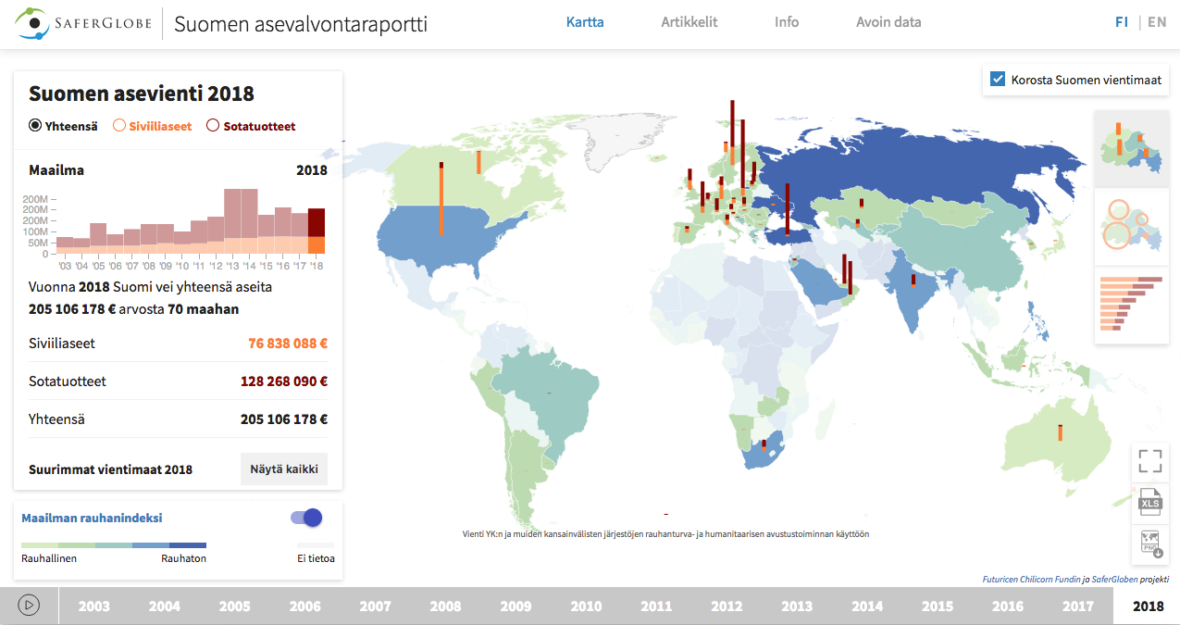Select year 2008 on timeline
This screenshot has width=1180, height=625.
coord(446,606)
